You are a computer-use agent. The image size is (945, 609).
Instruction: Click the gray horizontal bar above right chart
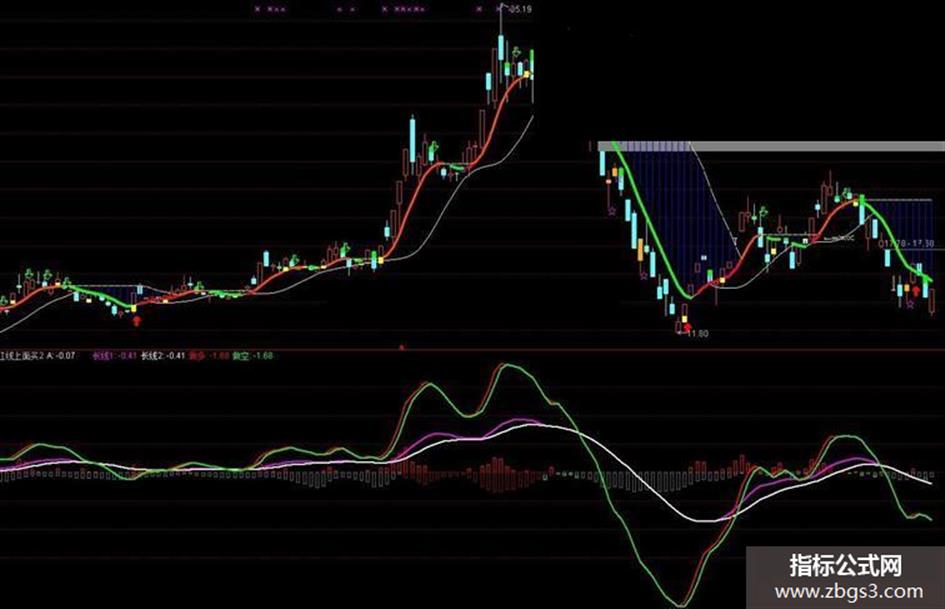(x=771, y=146)
